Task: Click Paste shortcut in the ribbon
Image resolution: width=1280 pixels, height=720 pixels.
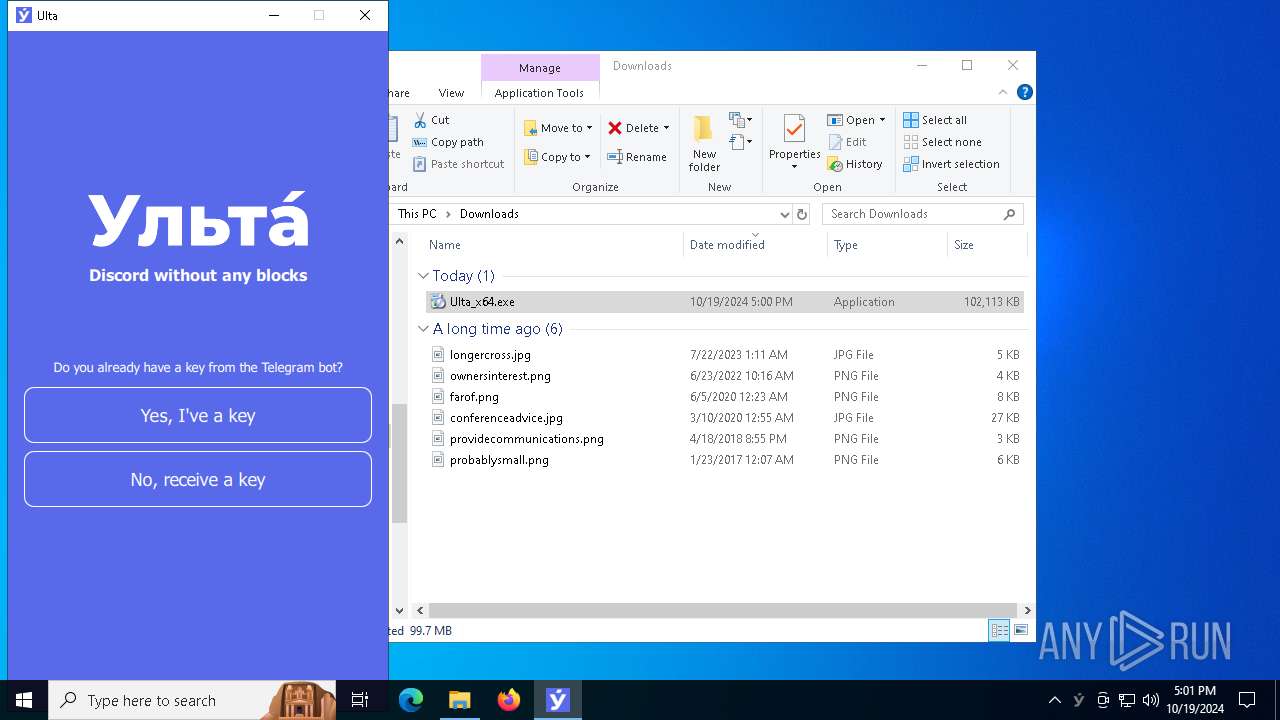Action: click(458, 164)
